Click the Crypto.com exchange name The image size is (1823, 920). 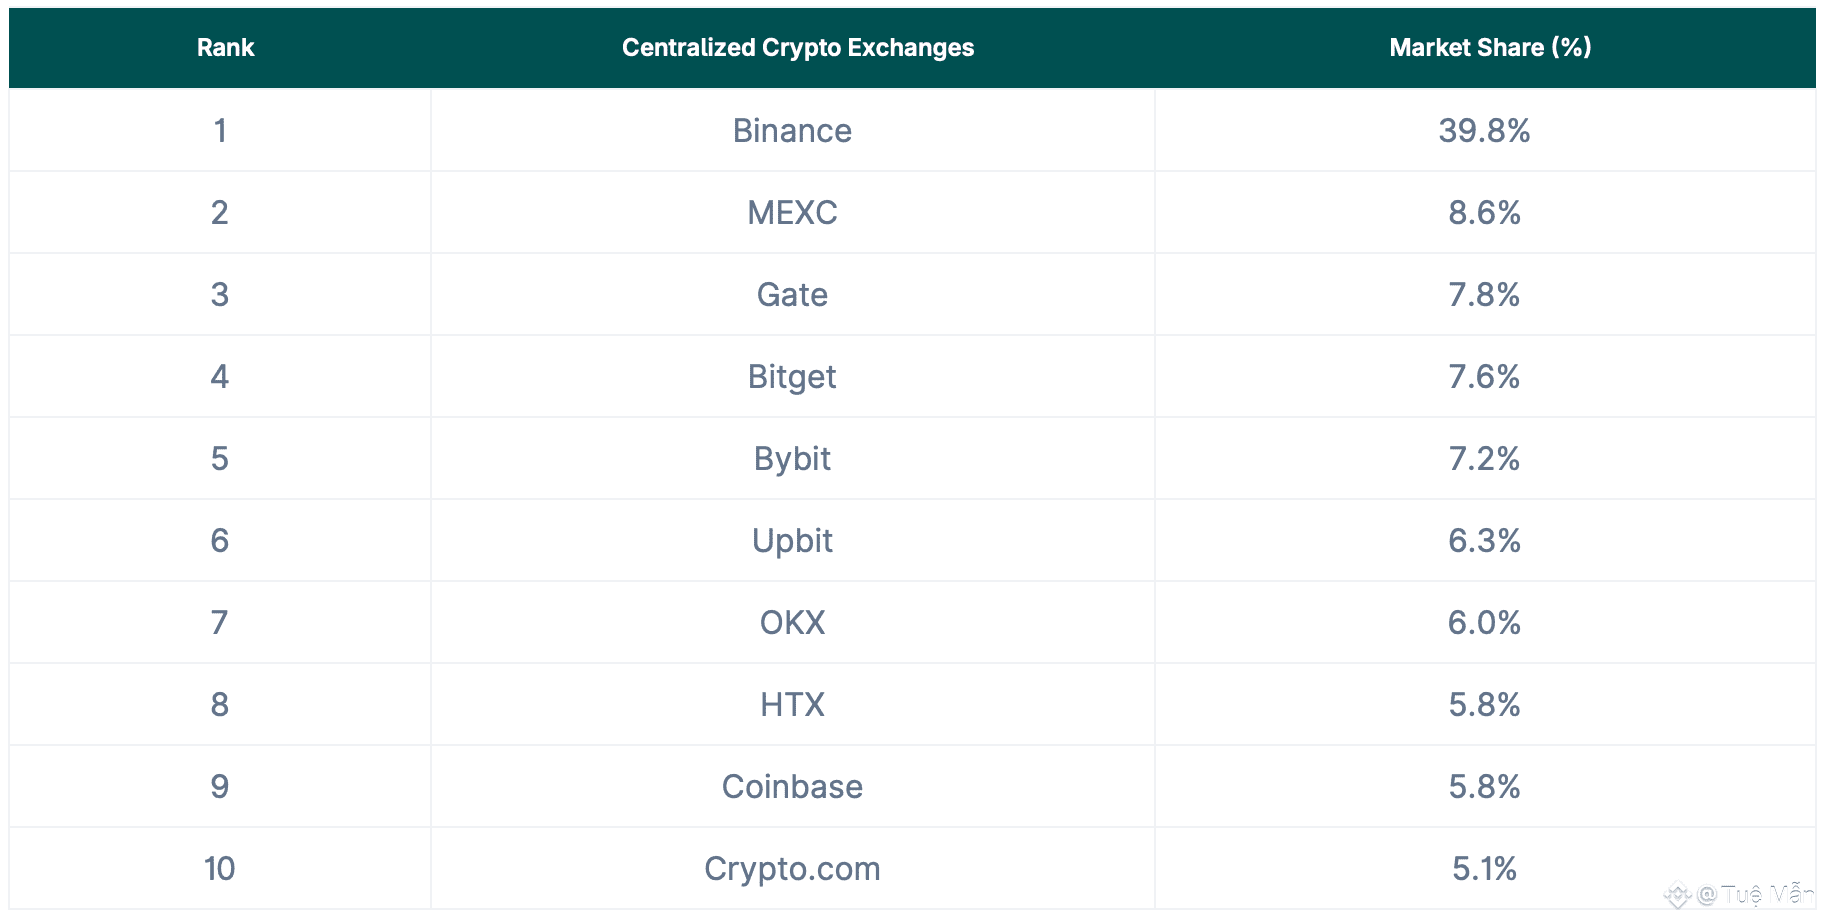click(792, 869)
